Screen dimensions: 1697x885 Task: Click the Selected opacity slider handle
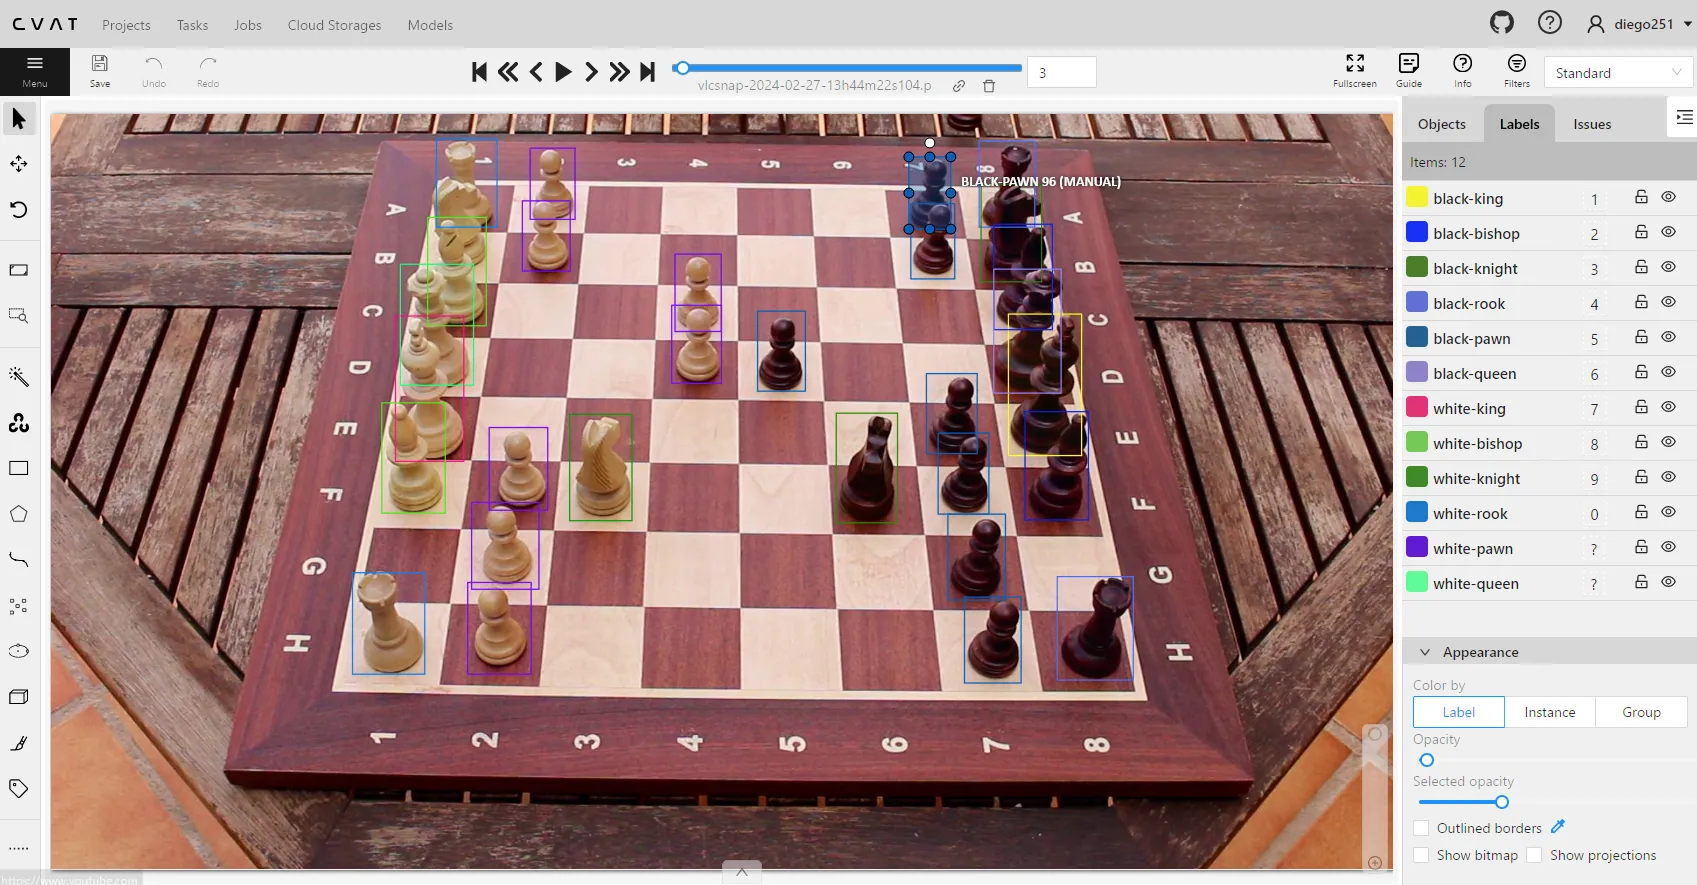pyautogui.click(x=1502, y=802)
